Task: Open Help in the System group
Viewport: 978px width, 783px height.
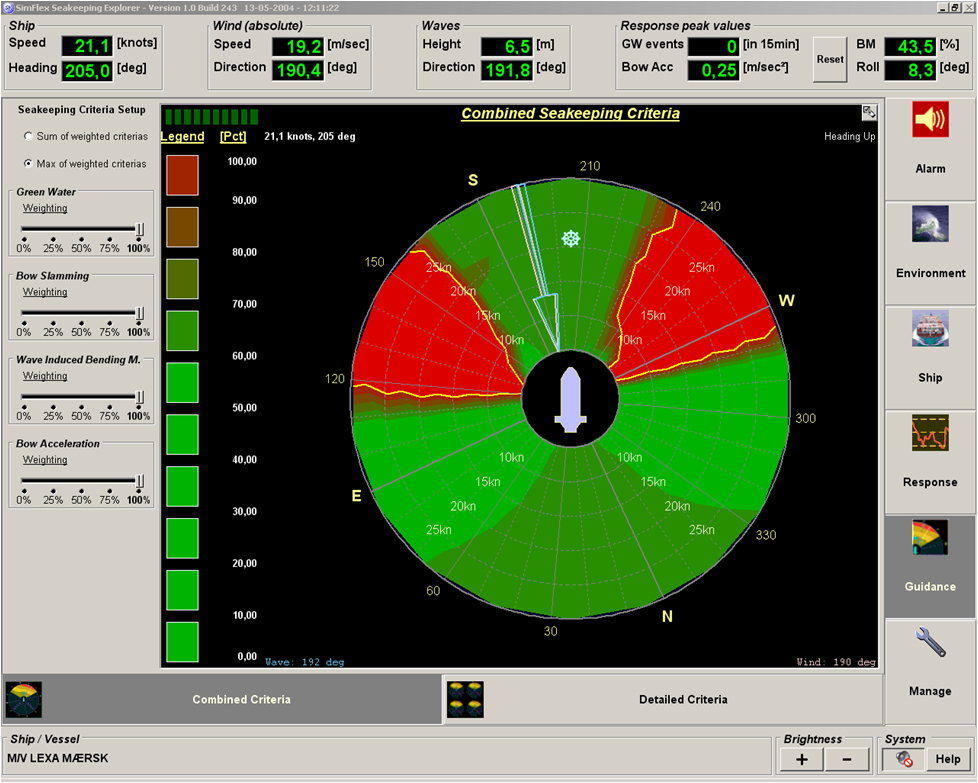Action: [x=948, y=759]
